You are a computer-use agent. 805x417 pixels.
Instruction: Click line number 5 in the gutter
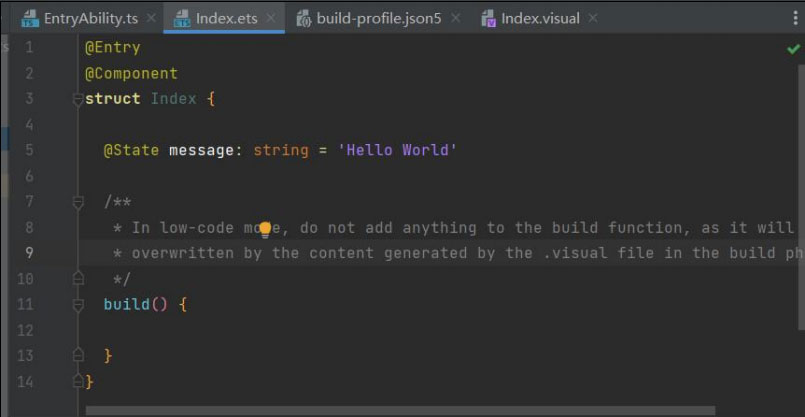[x=28, y=150]
